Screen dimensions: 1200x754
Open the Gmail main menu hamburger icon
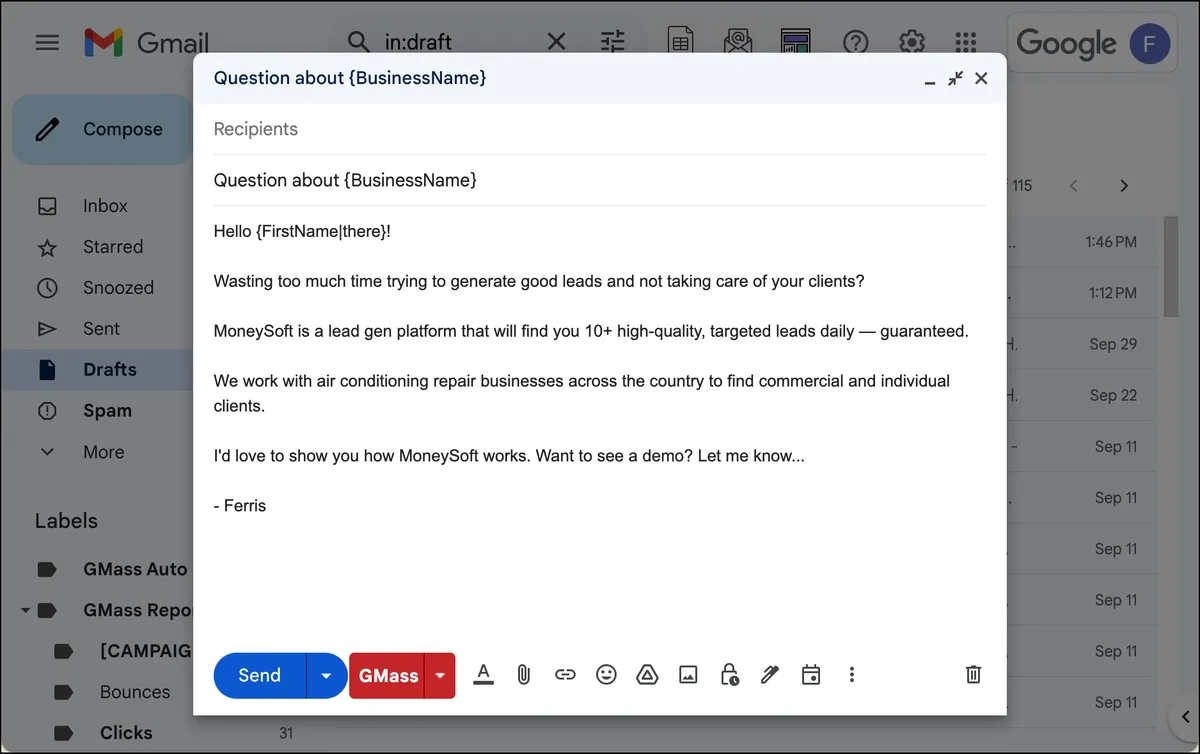47,42
